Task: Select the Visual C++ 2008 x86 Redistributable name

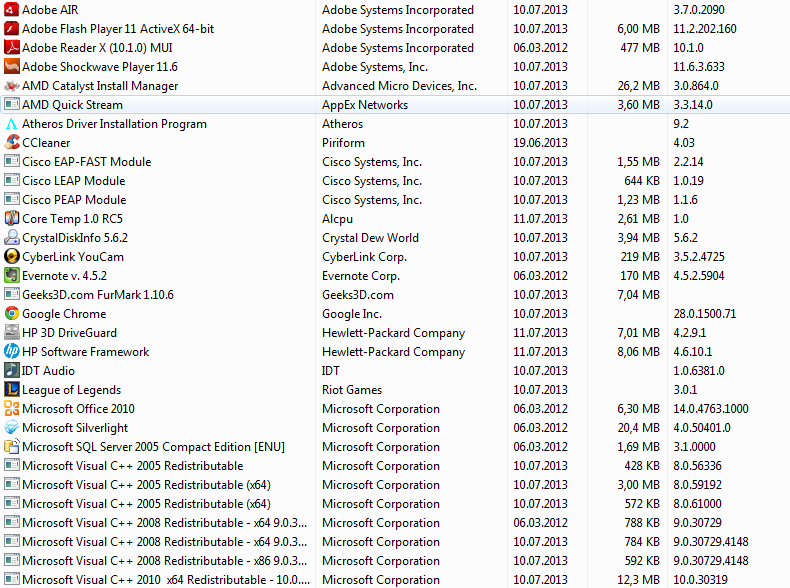Action: (164, 561)
